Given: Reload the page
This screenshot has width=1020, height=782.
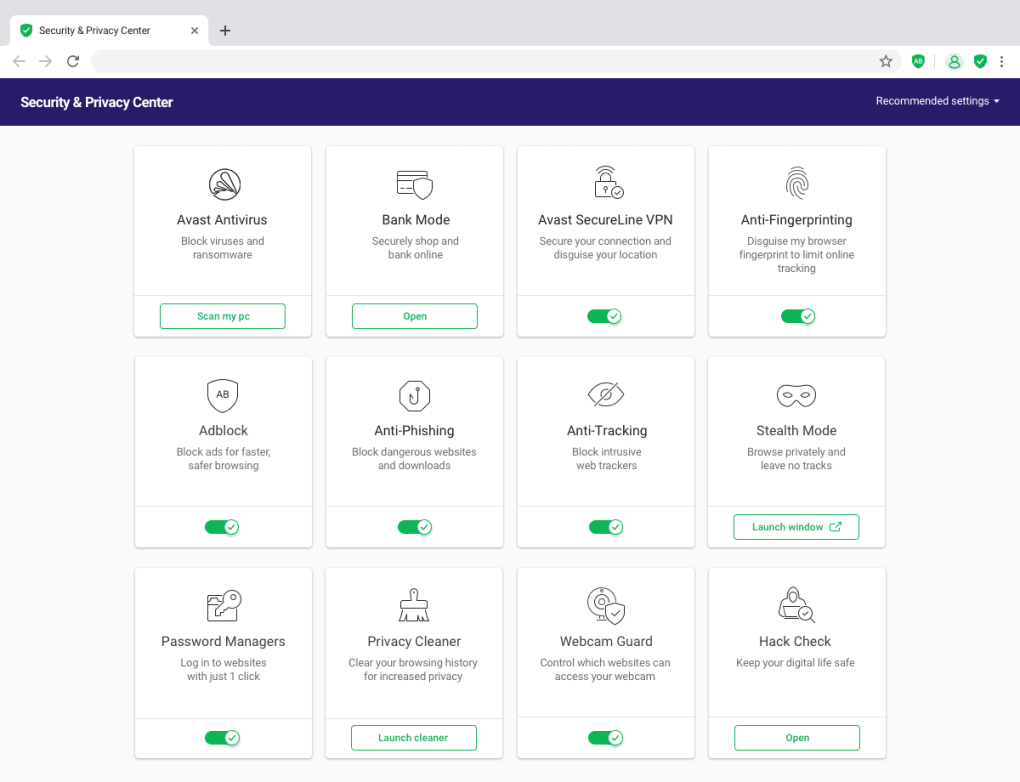Looking at the screenshot, I should [x=73, y=61].
